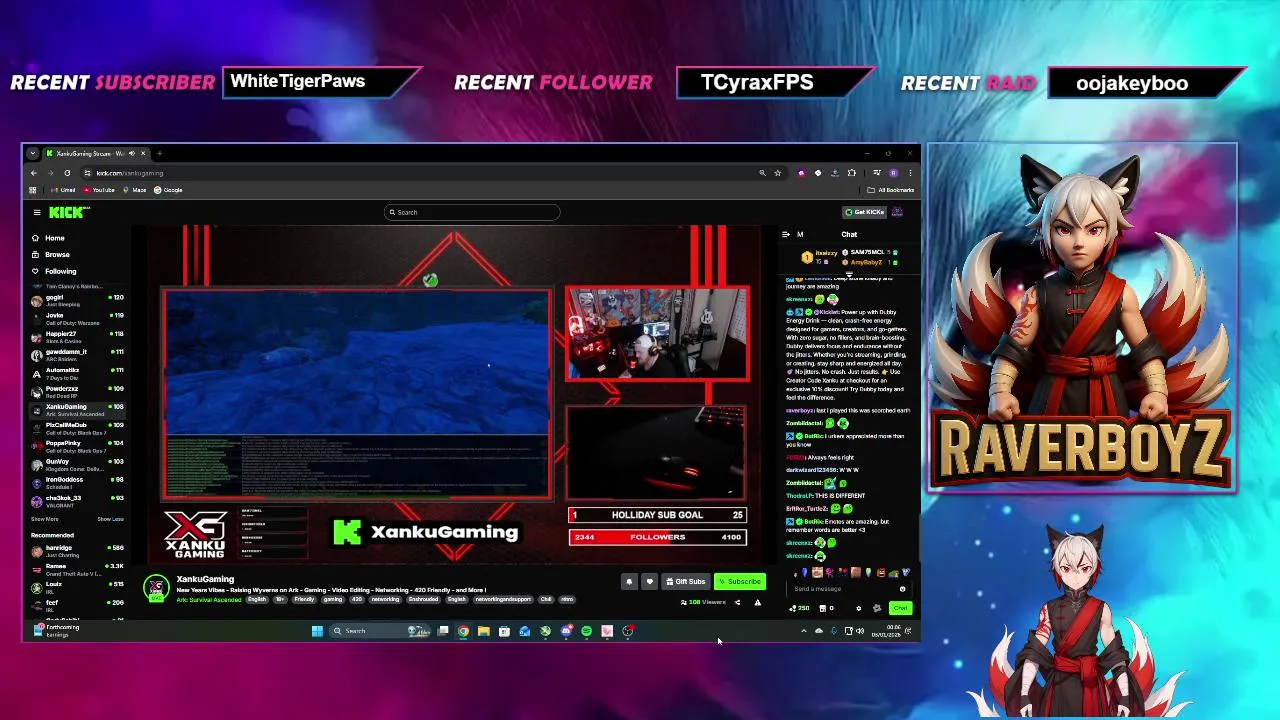Click the Get KICKs button
Viewport: 1280px width, 720px height.
coord(864,212)
